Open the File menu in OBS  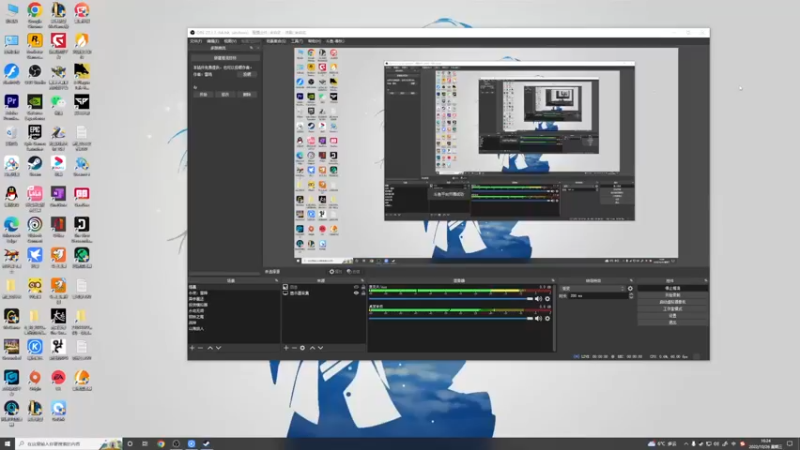[196, 41]
